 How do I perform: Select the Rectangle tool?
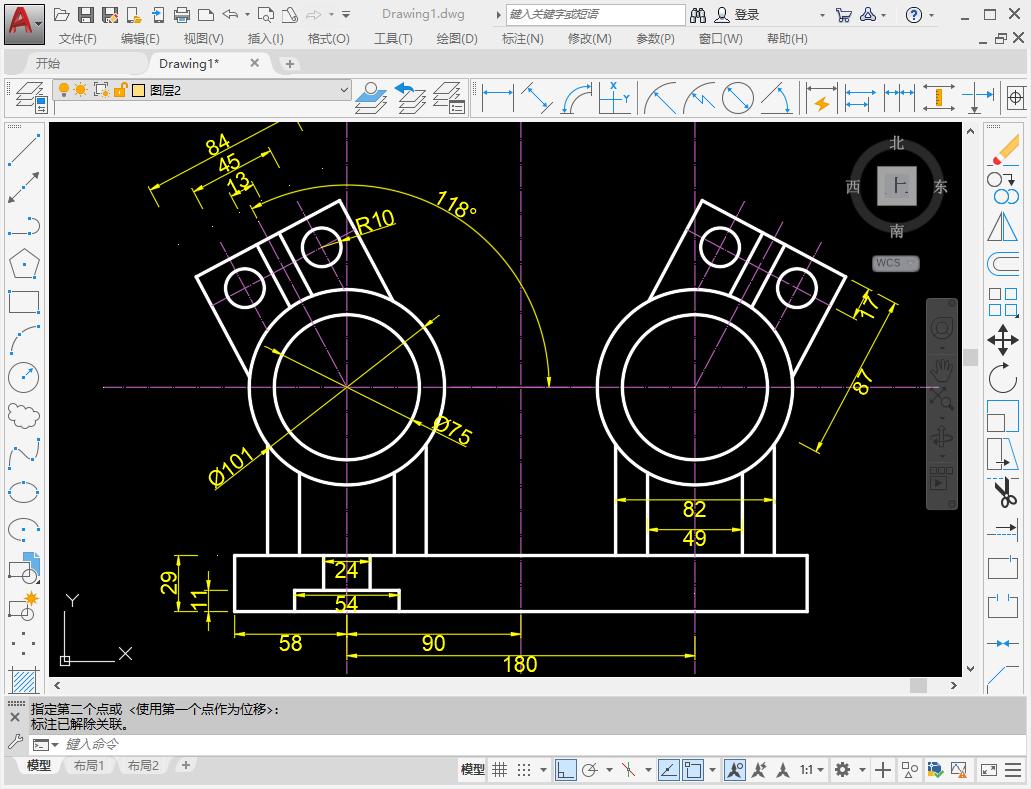click(x=24, y=298)
